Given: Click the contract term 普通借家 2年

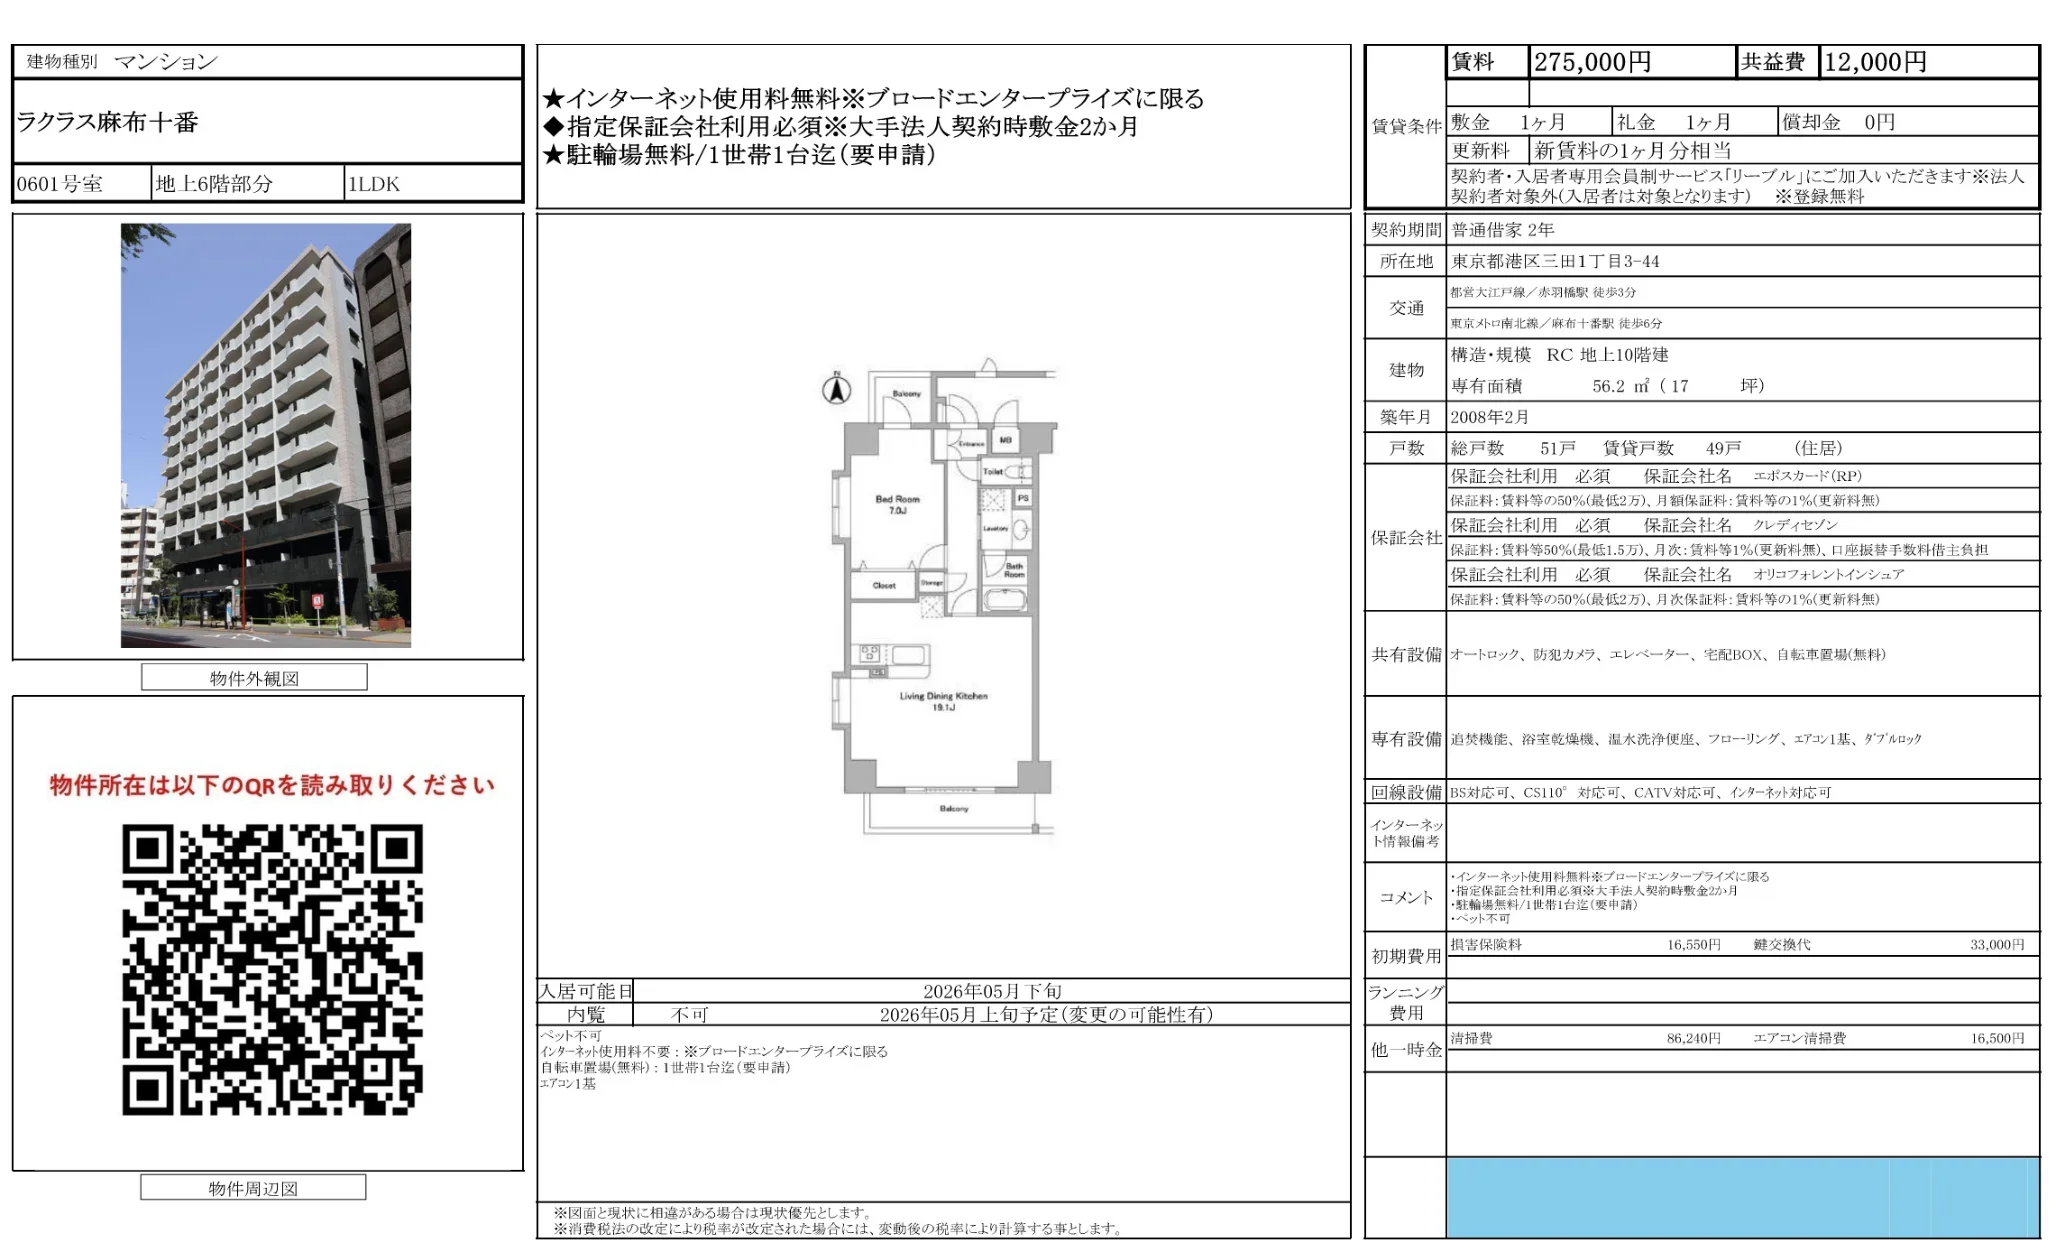Looking at the screenshot, I should pyautogui.click(x=1503, y=230).
